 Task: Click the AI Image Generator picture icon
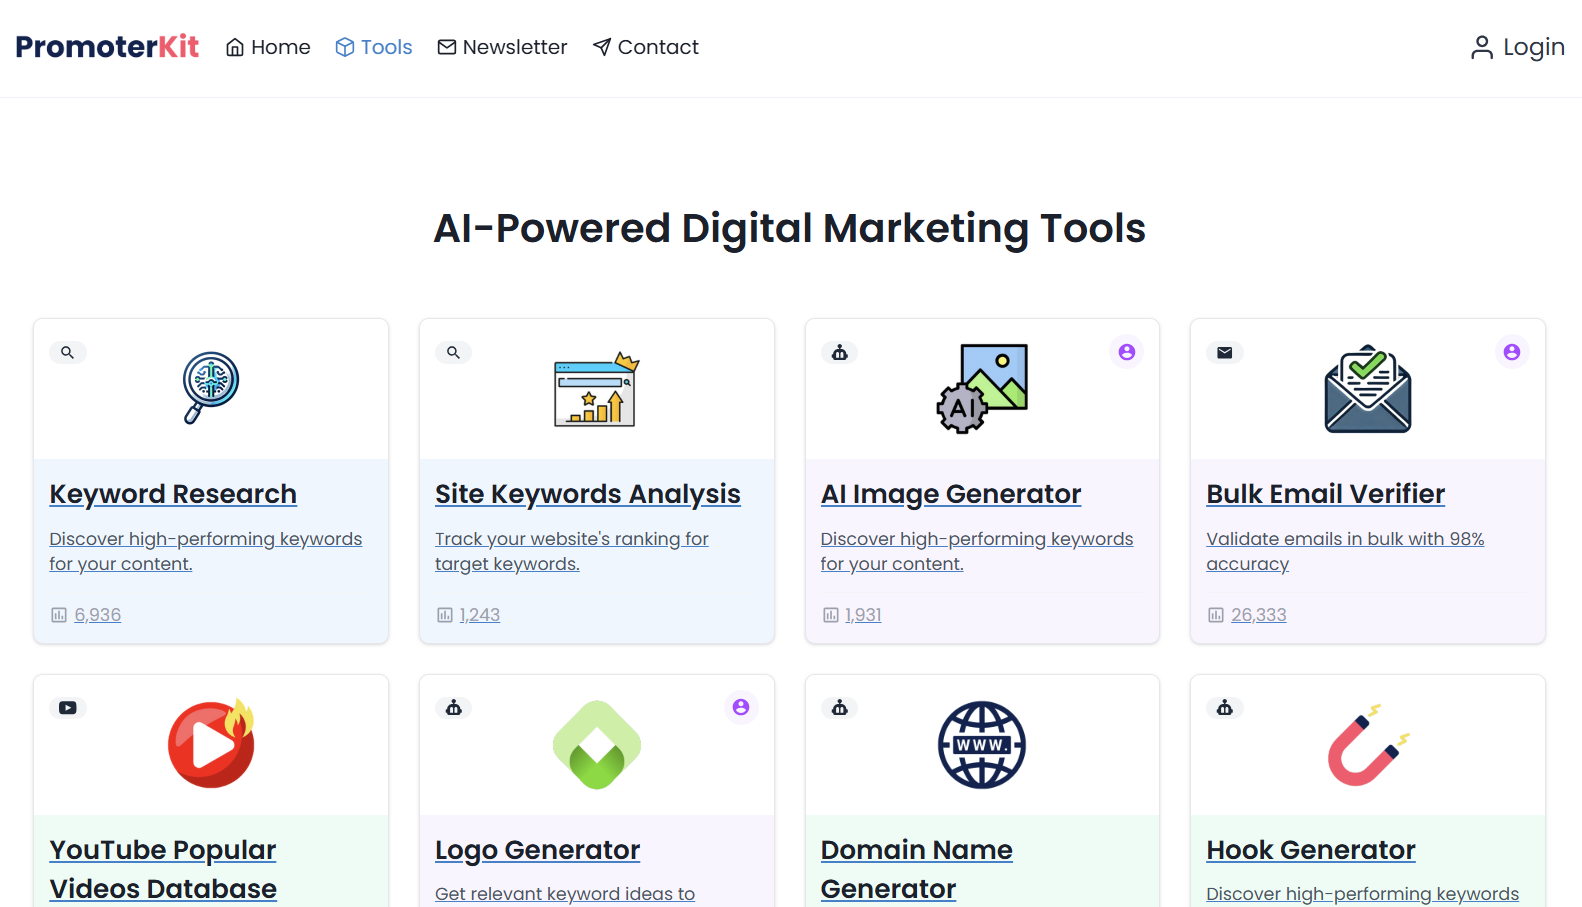[982, 389]
